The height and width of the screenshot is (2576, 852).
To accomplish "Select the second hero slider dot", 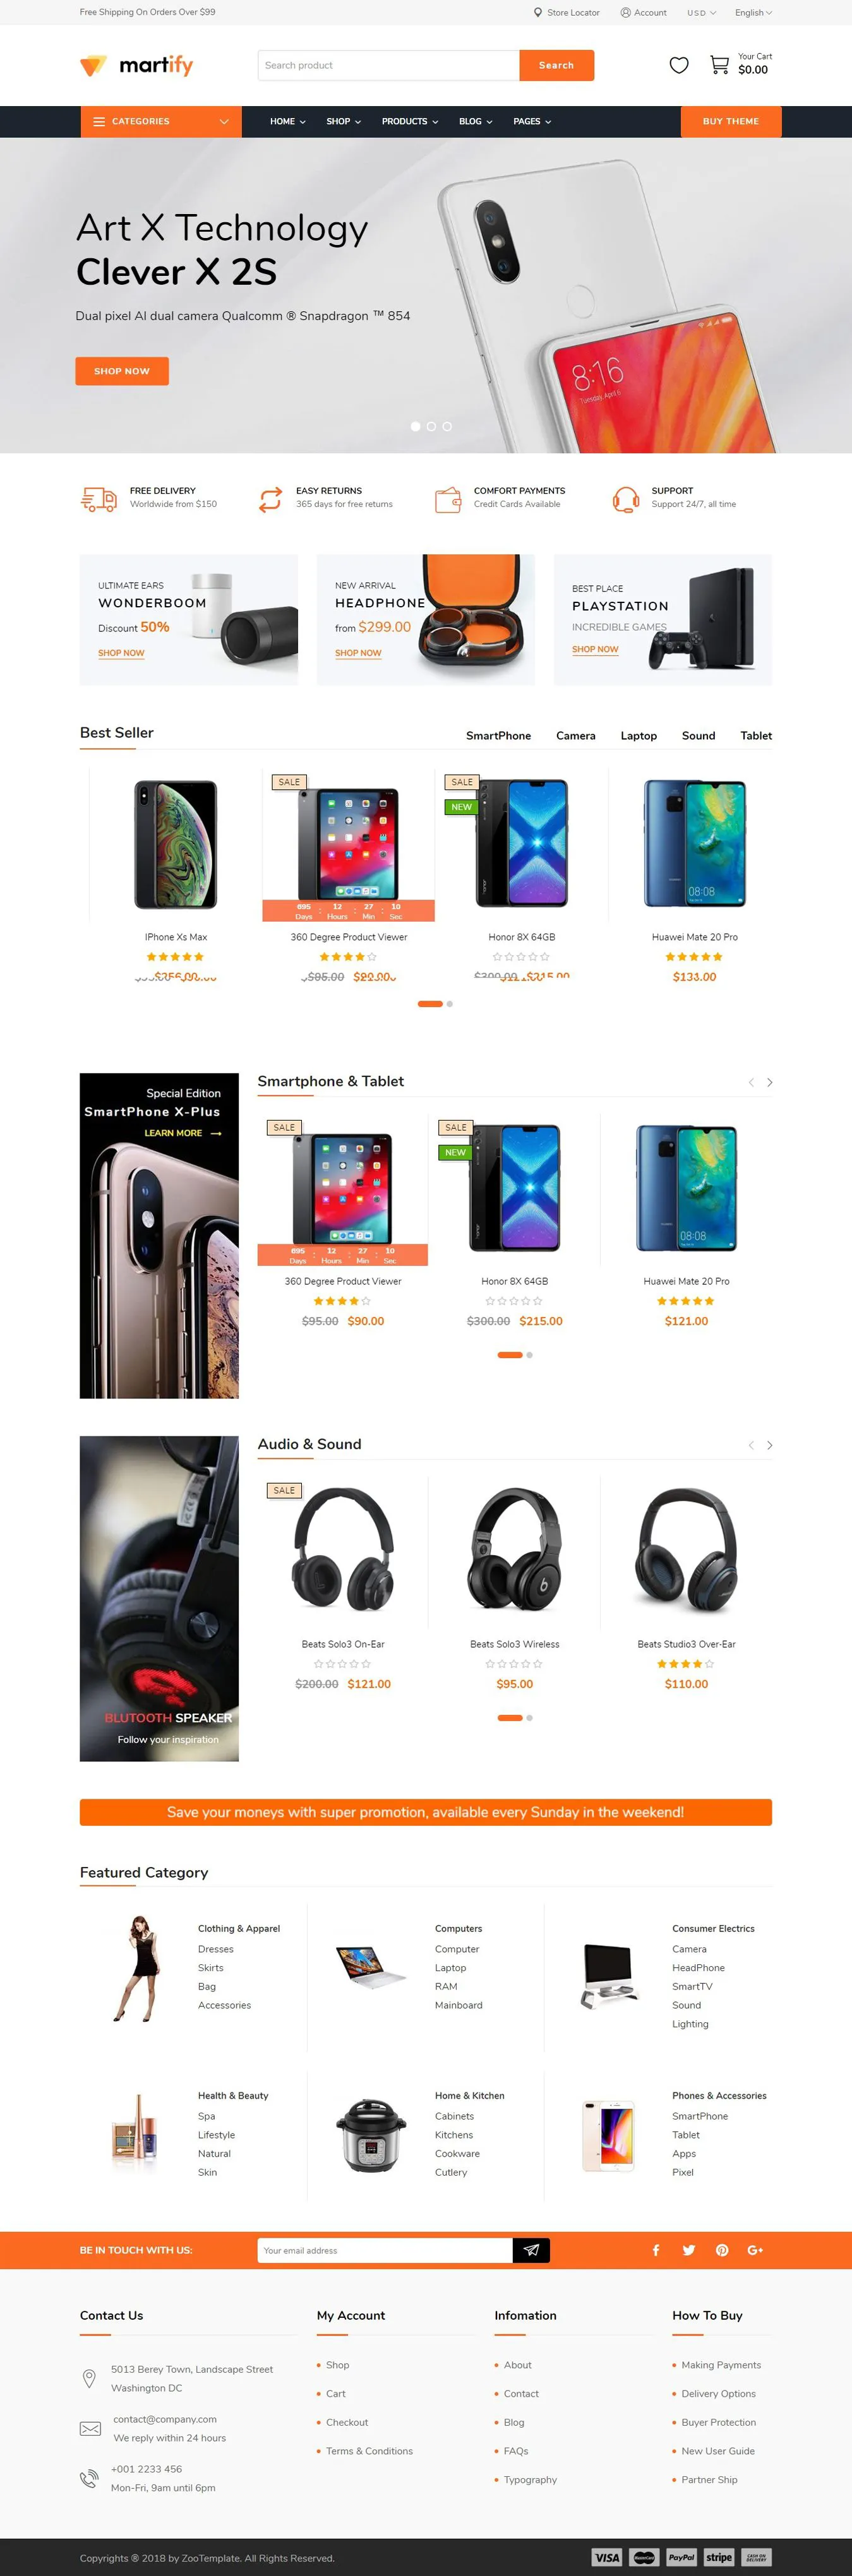I will 431,426.
